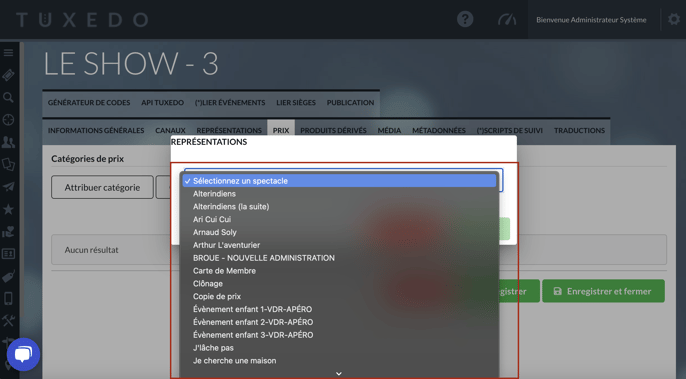Select BROUE - NOUVELLE ADMINISTRATION option
Viewport: 686px width, 379px height.
[x=340, y=258]
